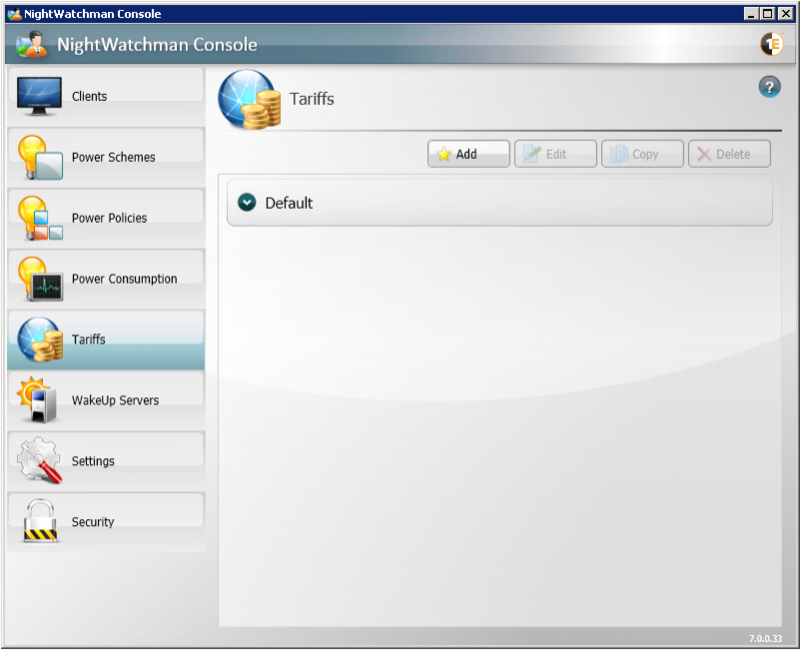Viewport: 800px width, 650px height.
Task: Click the Power Policies icon
Action: [x=39, y=218]
